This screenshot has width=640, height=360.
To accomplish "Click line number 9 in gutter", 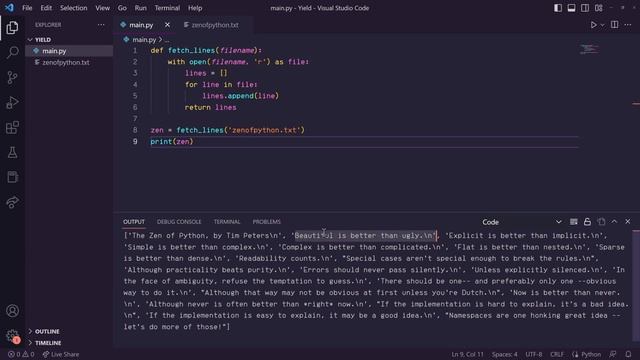I will click(135, 142).
